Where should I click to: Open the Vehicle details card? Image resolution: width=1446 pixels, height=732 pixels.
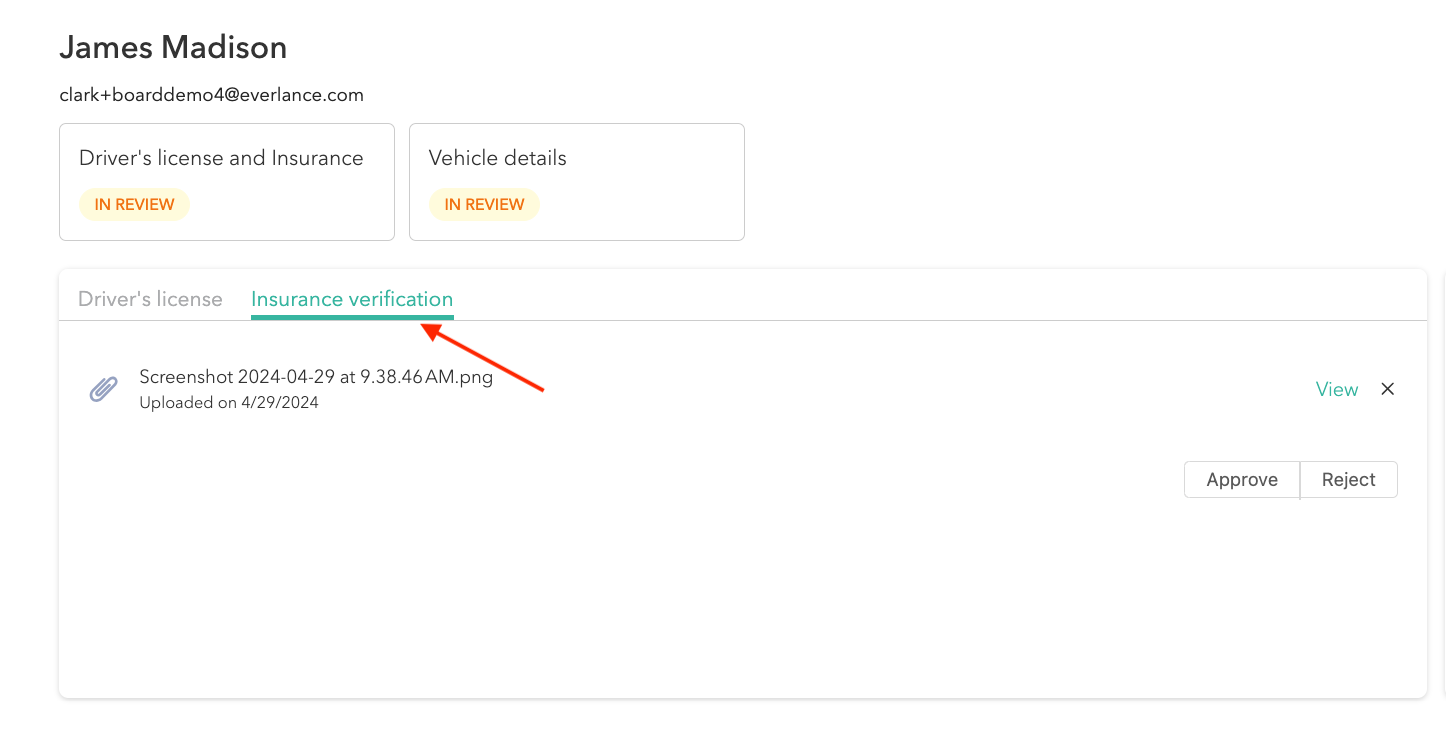point(576,182)
